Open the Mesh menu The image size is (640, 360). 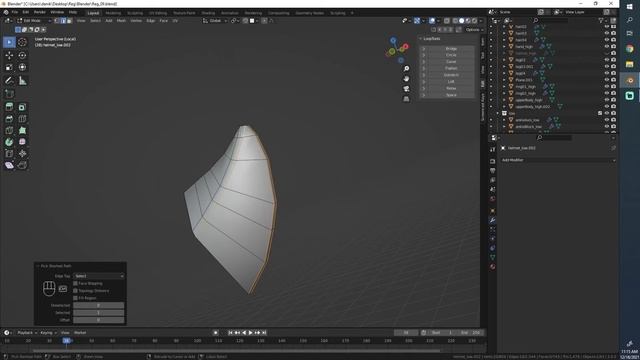point(122,20)
